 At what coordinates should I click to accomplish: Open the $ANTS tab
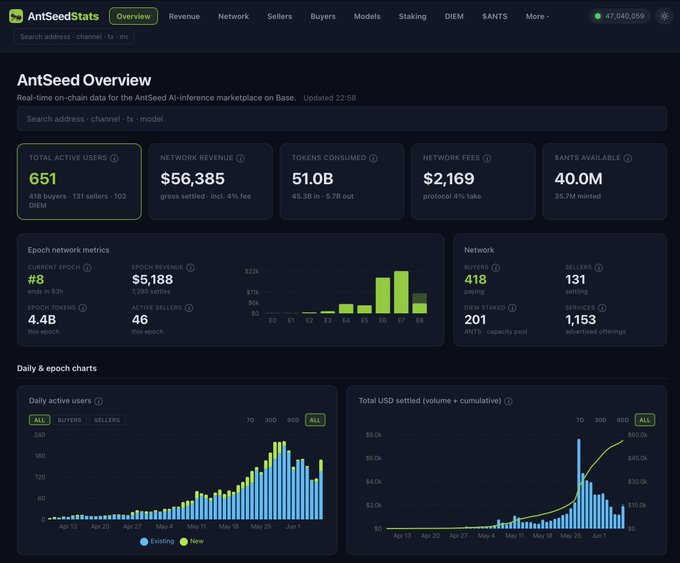click(495, 16)
